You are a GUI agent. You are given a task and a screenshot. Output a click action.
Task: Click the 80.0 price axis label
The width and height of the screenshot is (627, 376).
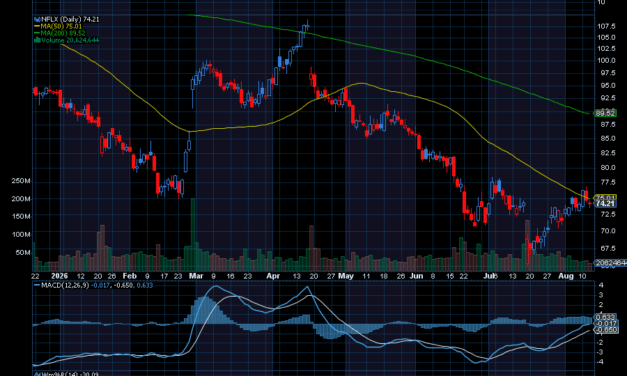607,167
